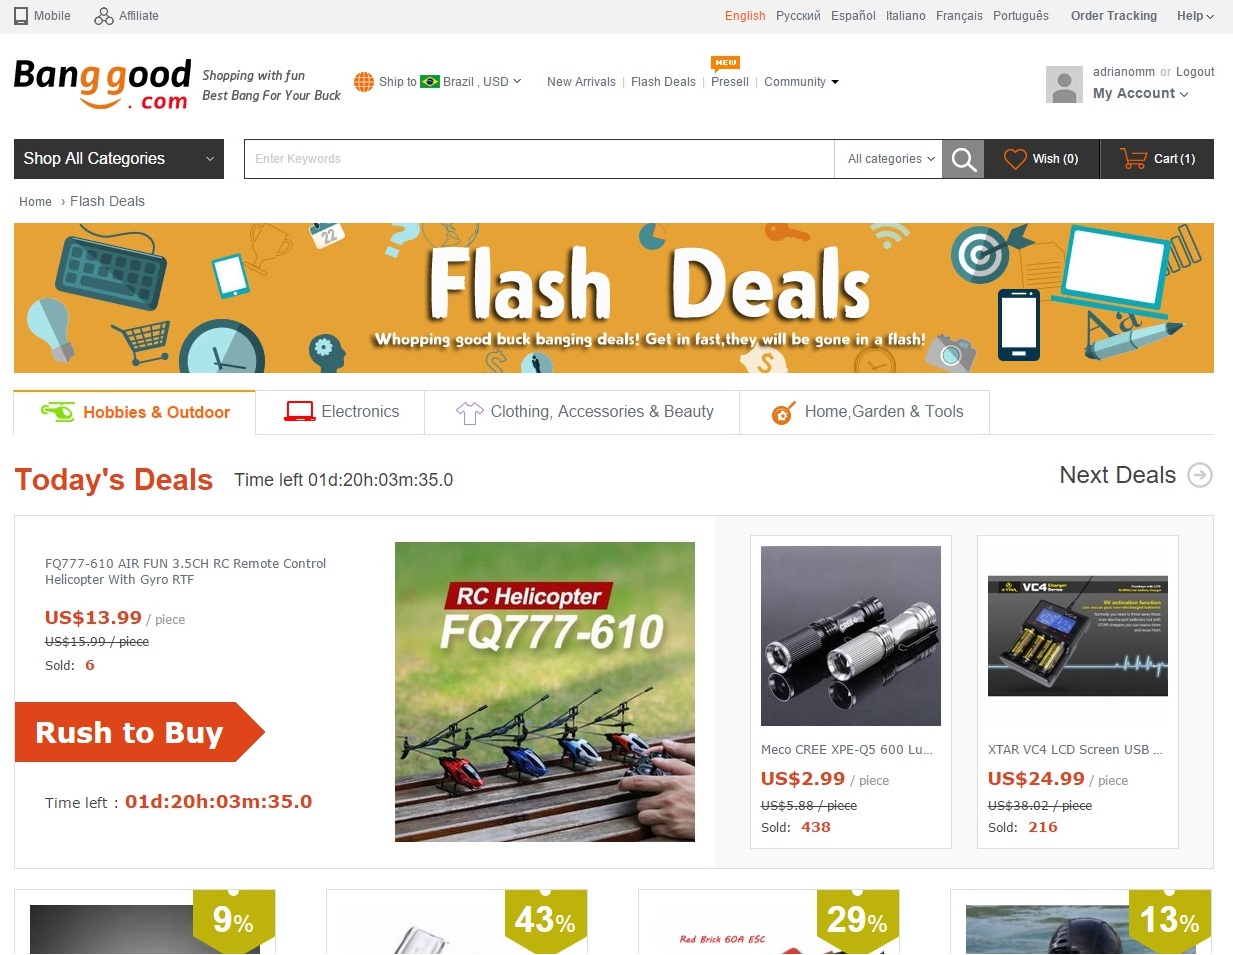This screenshot has height=955, width=1233.
Task: Click the Enter Keywords search field
Action: [x=540, y=159]
